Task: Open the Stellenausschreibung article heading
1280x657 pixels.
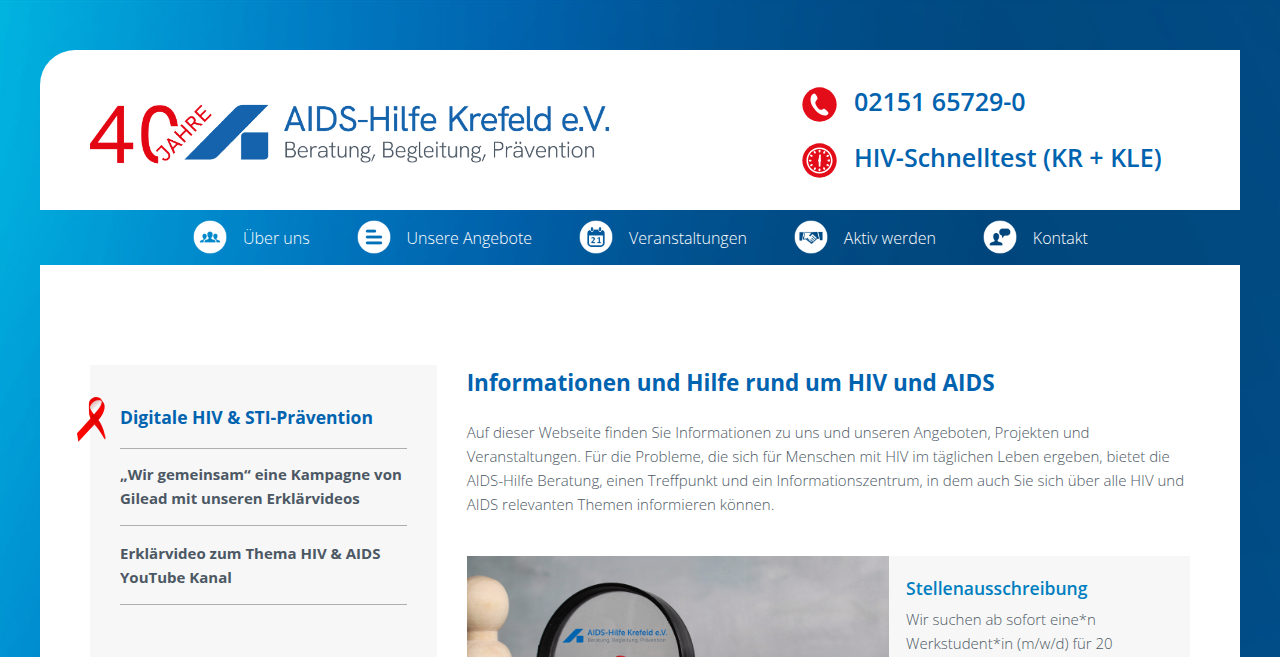Action: pos(997,588)
